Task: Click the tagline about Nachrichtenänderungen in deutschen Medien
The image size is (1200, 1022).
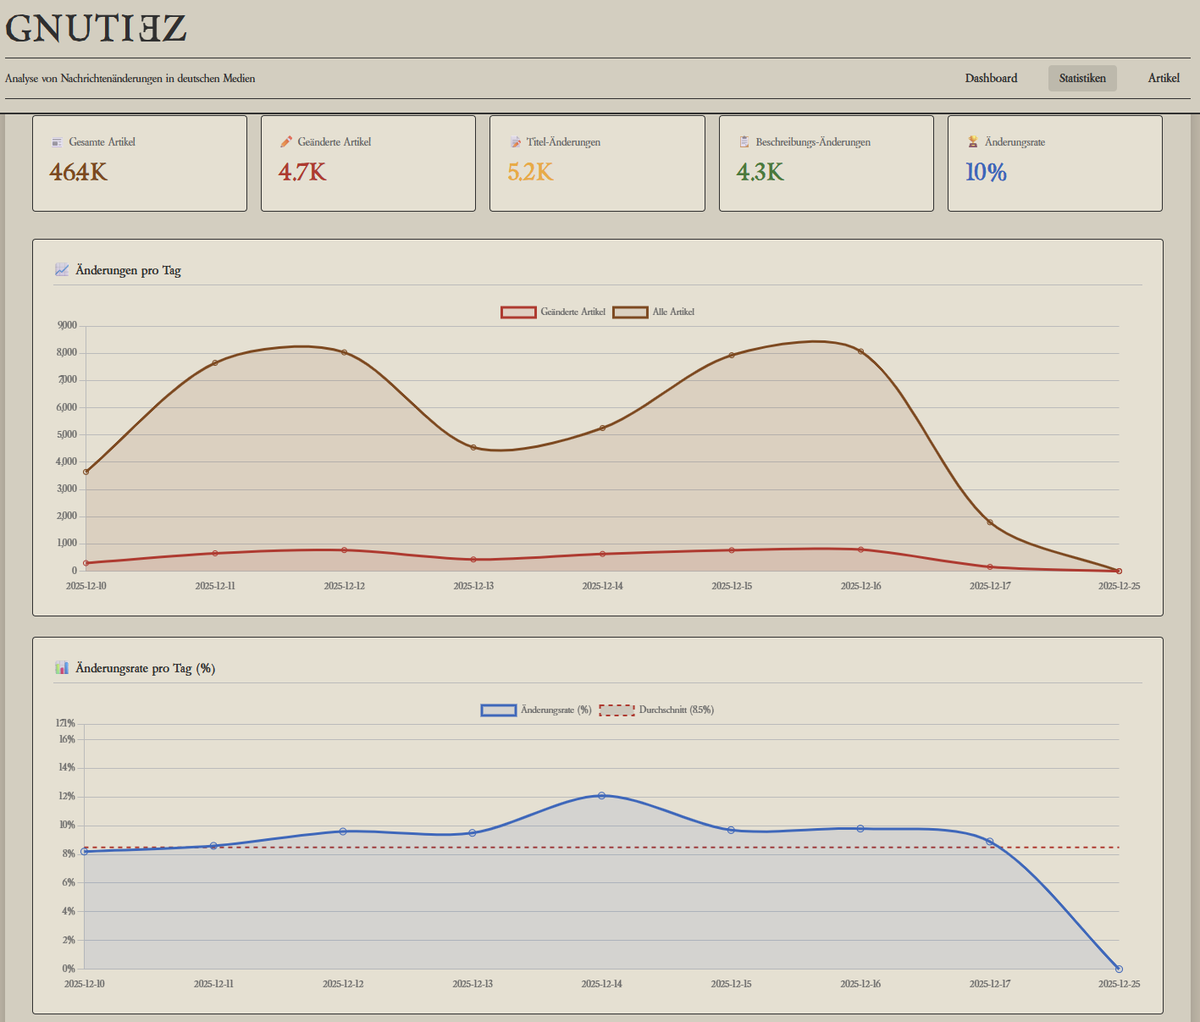Action: click(x=130, y=78)
